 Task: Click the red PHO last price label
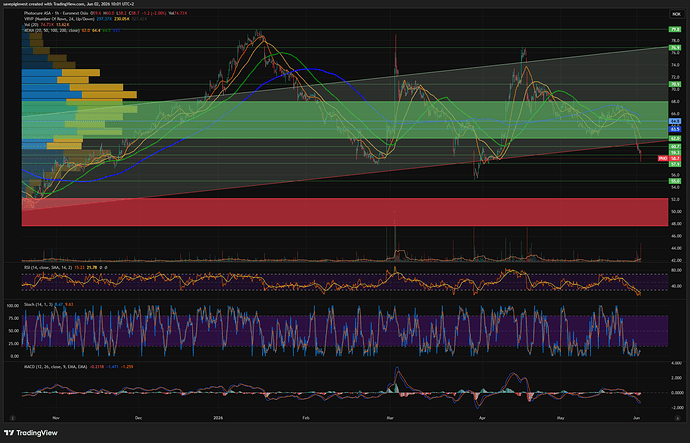click(669, 158)
